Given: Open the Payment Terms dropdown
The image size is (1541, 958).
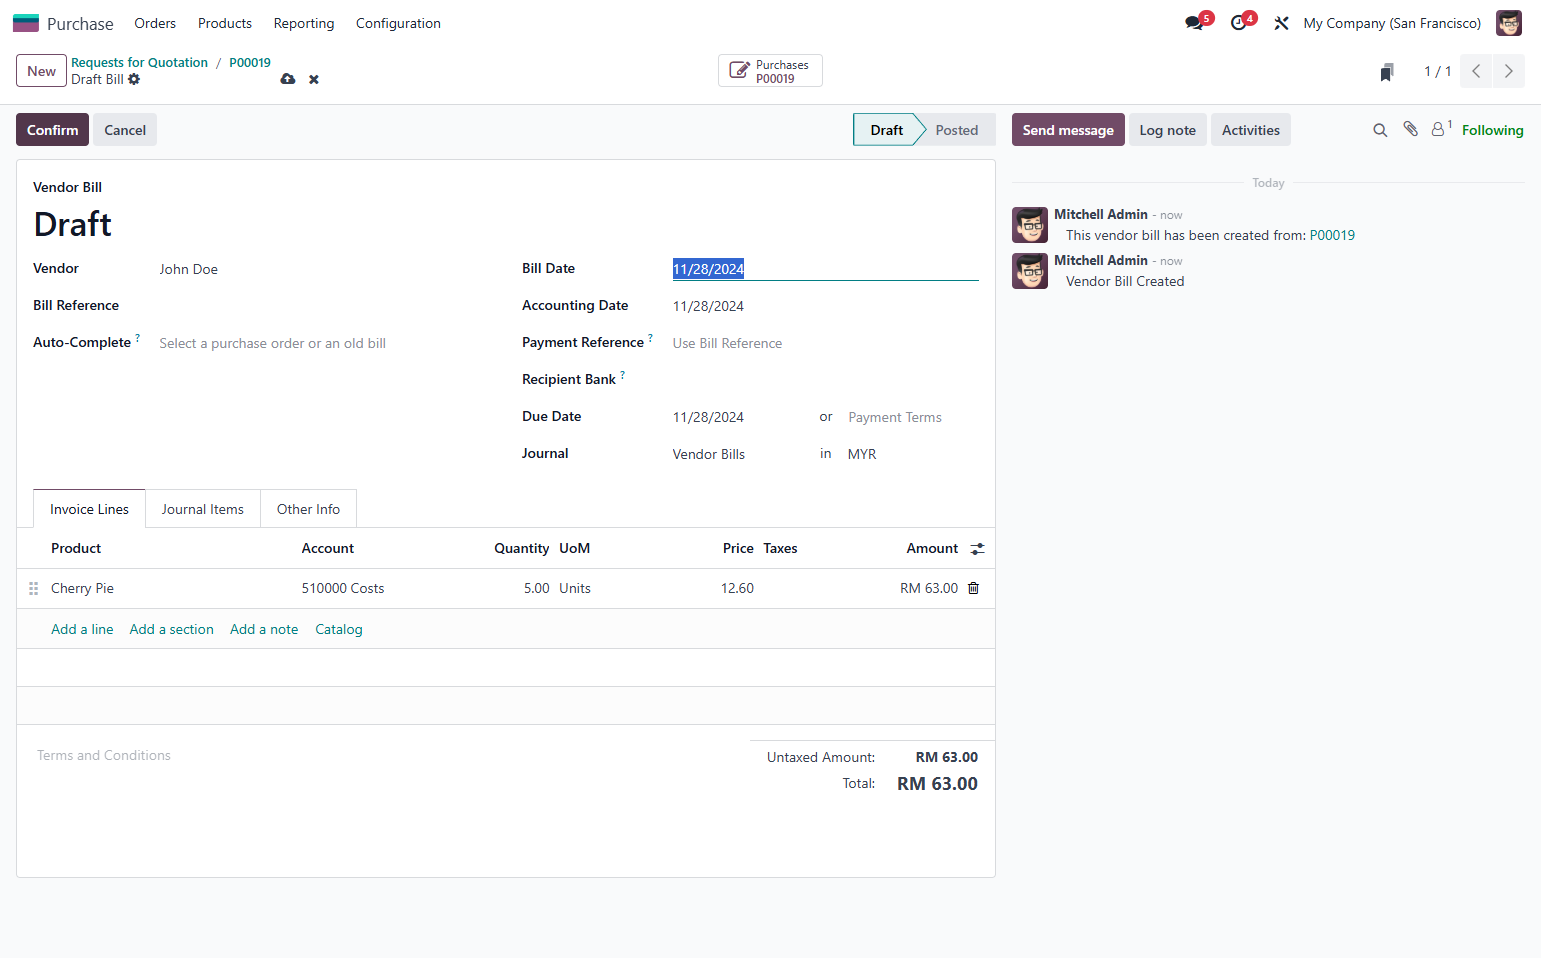Looking at the screenshot, I should pos(912,417).
